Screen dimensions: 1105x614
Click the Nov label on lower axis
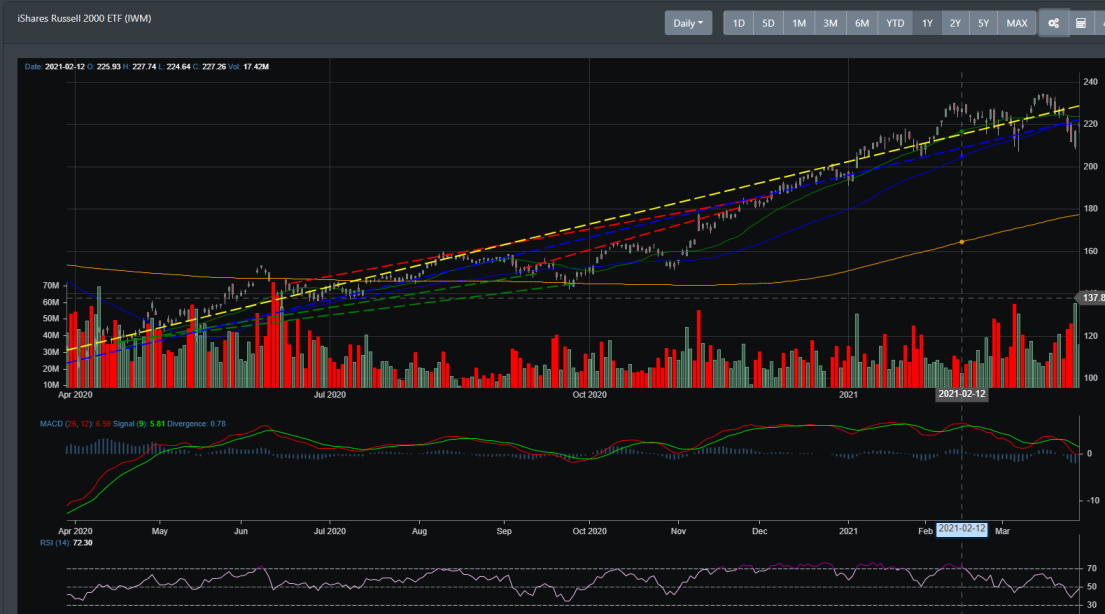(x=678, y=531)
